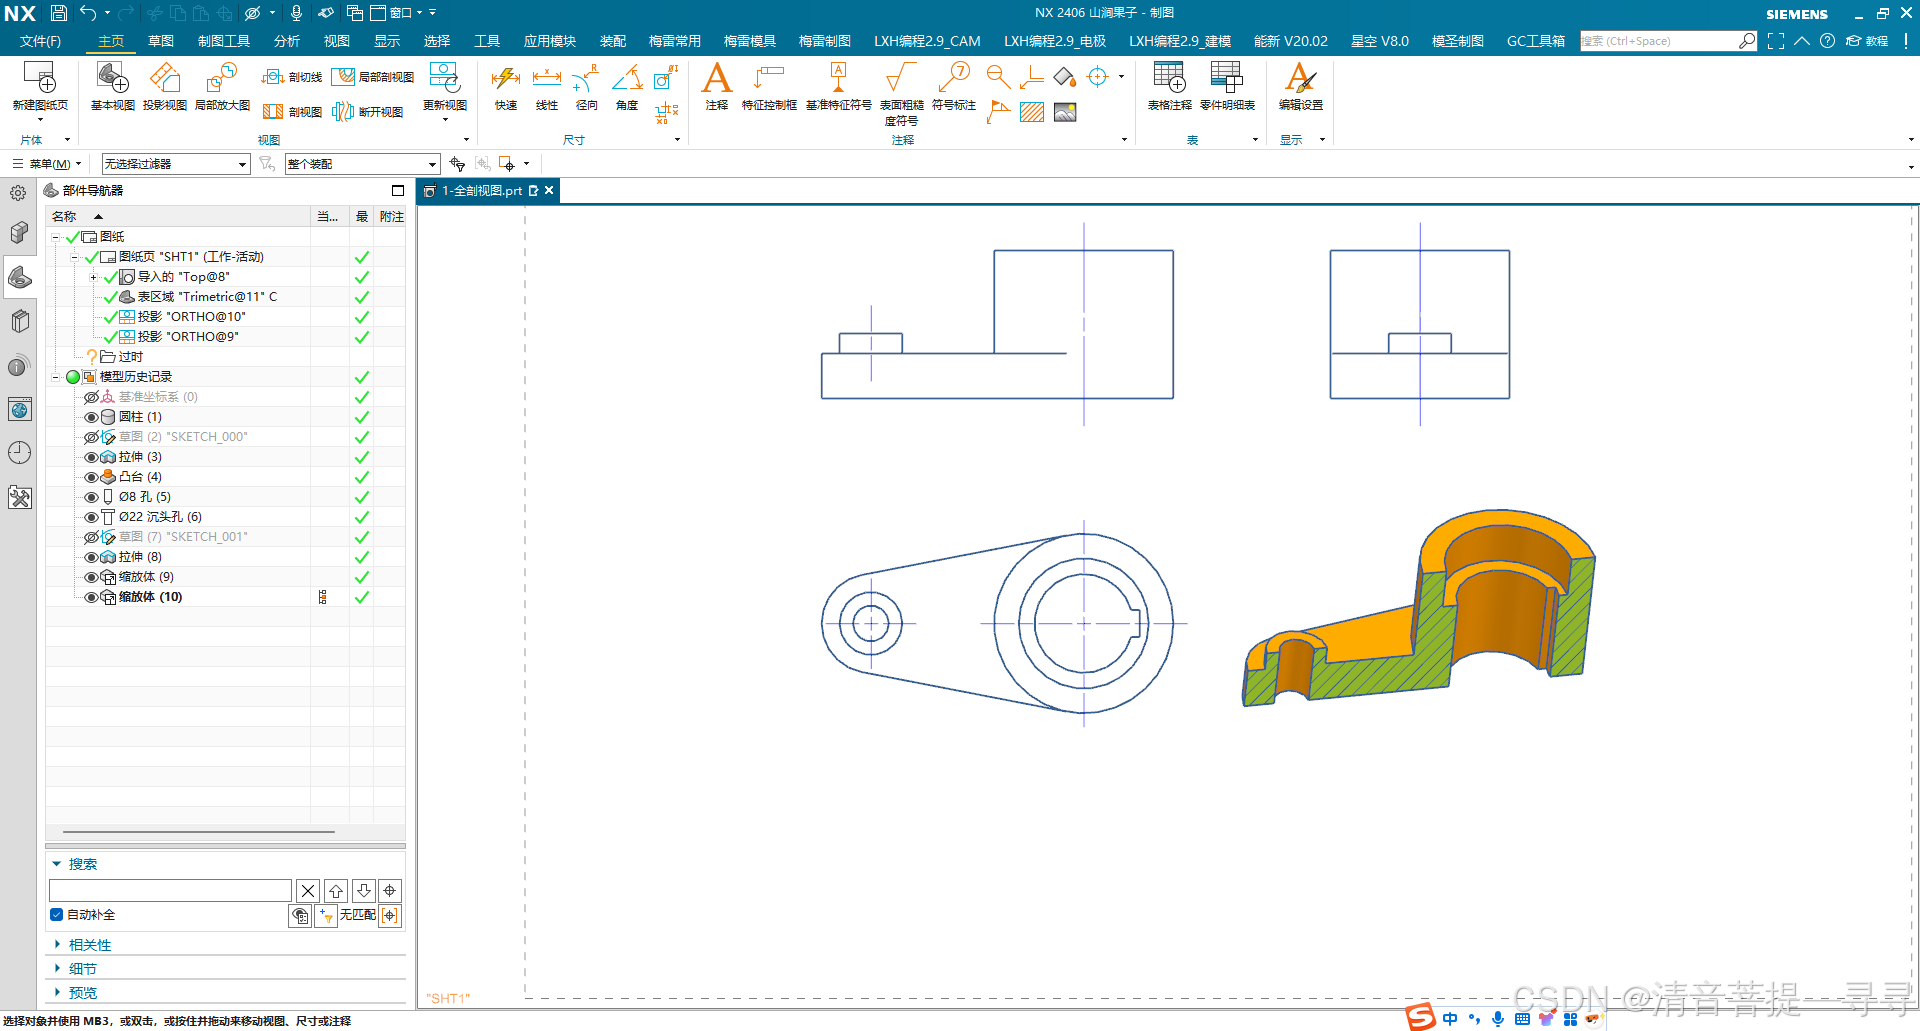Clear the navigator search with X button
Viewport: 1920px width, 1031px height.
pos(308,890)
